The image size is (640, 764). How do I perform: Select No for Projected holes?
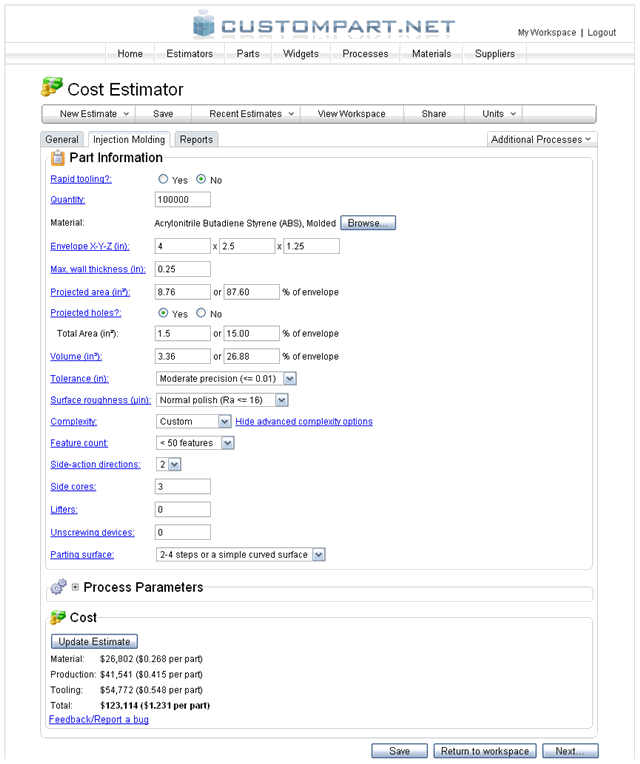point(201,313)
